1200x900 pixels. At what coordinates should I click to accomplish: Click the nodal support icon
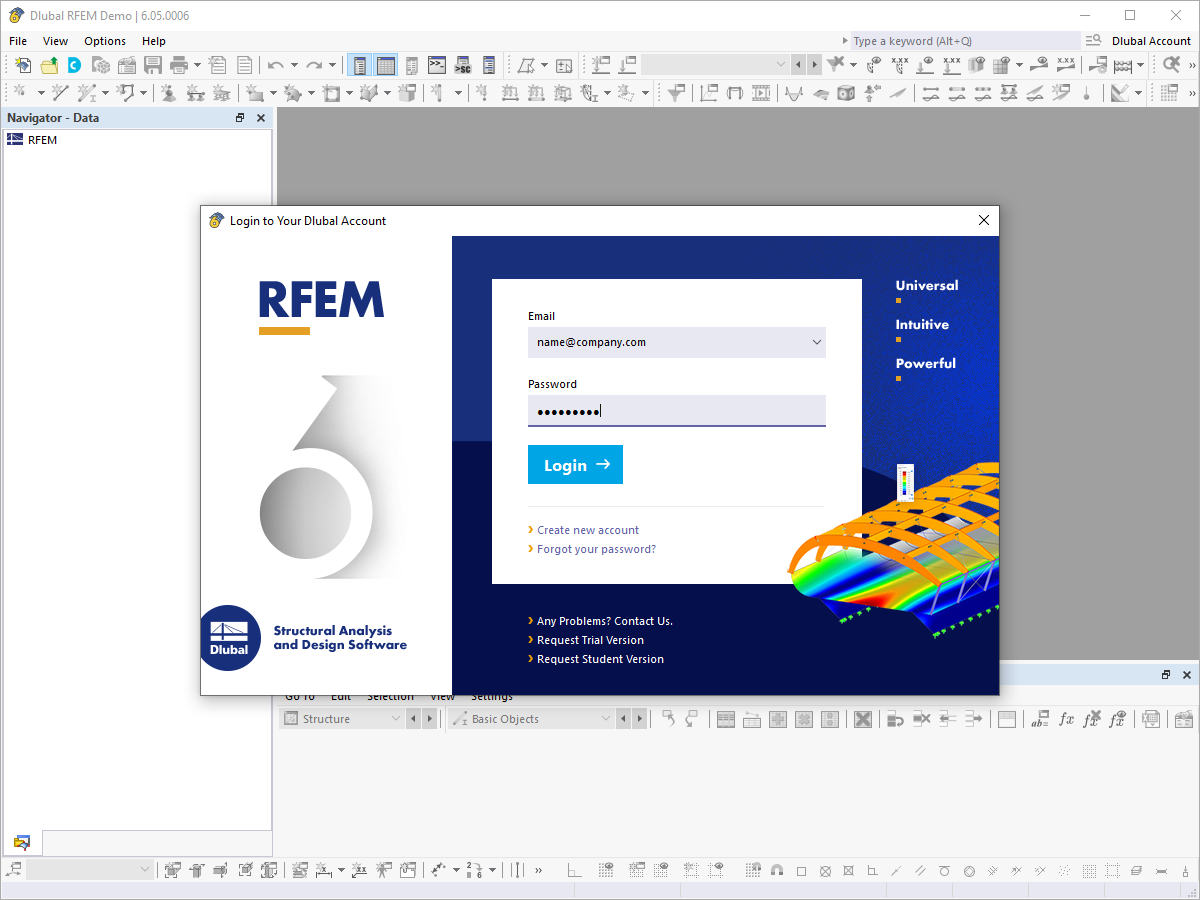click(x=168, y=93)
